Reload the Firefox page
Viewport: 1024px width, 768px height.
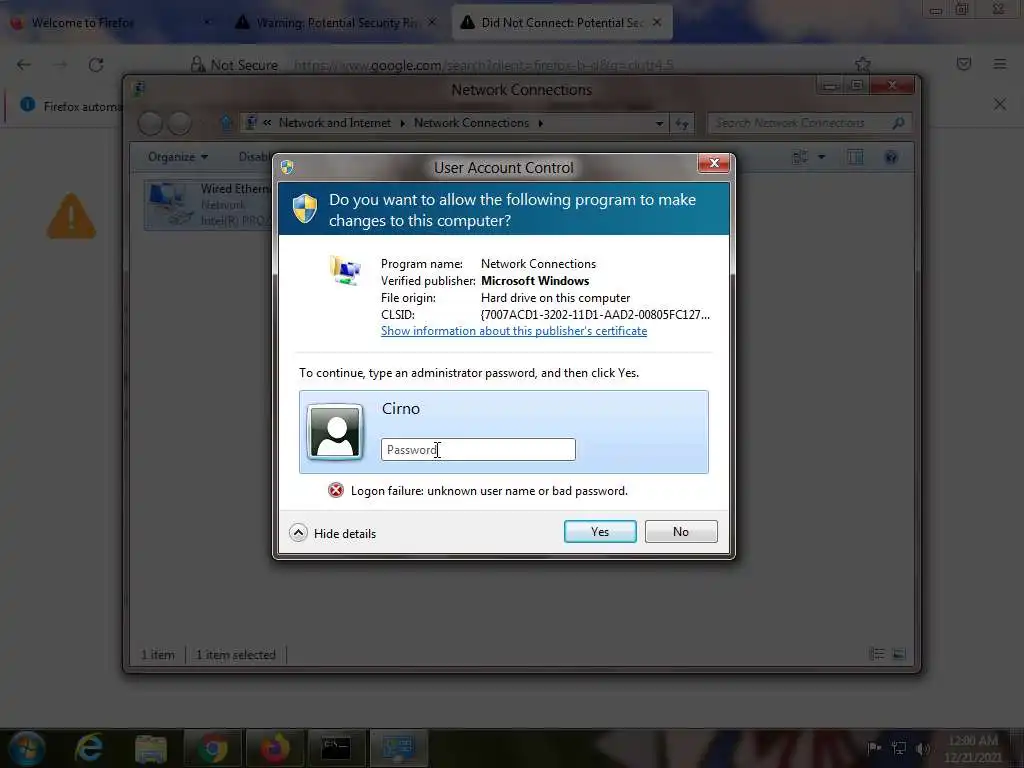point(96,65)
